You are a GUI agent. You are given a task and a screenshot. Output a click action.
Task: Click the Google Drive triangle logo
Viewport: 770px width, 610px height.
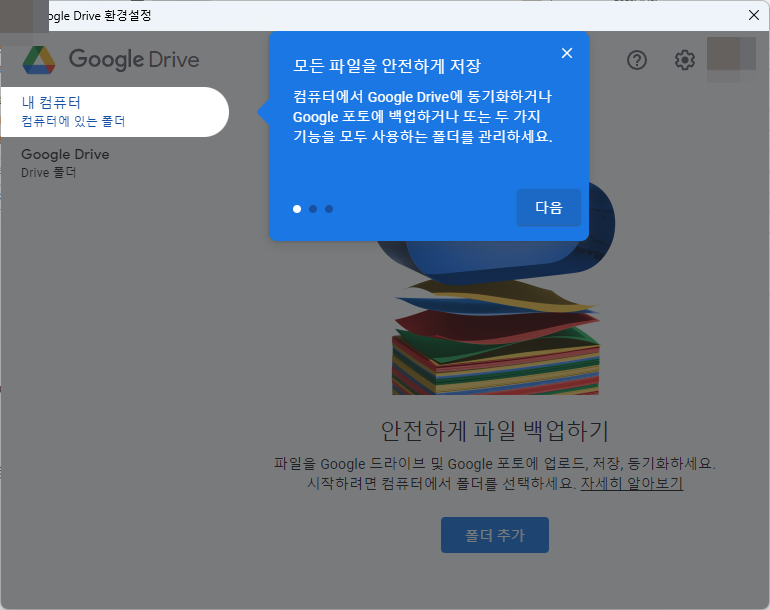(x=38, y=60)
